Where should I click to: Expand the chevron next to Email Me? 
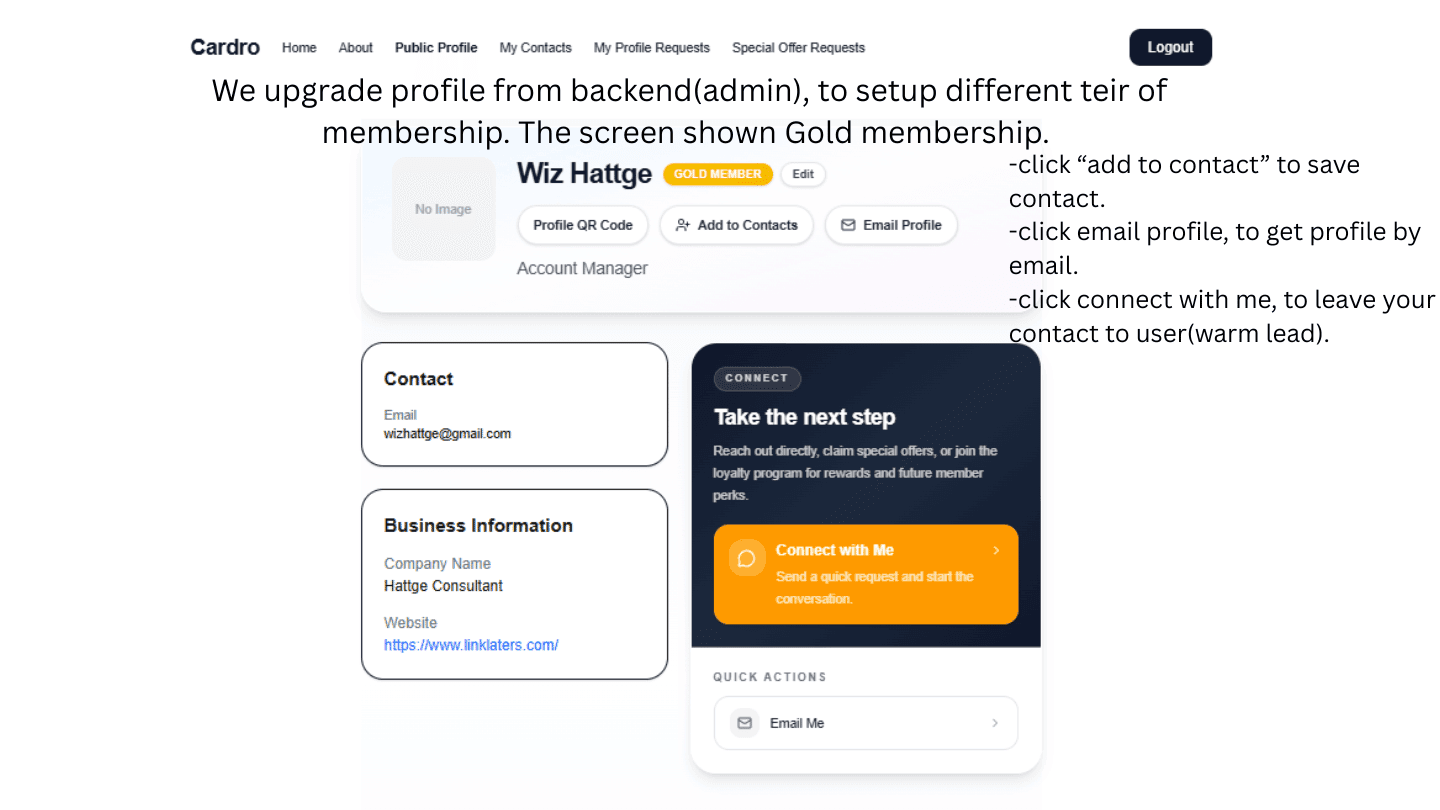[x=994, y=722]
